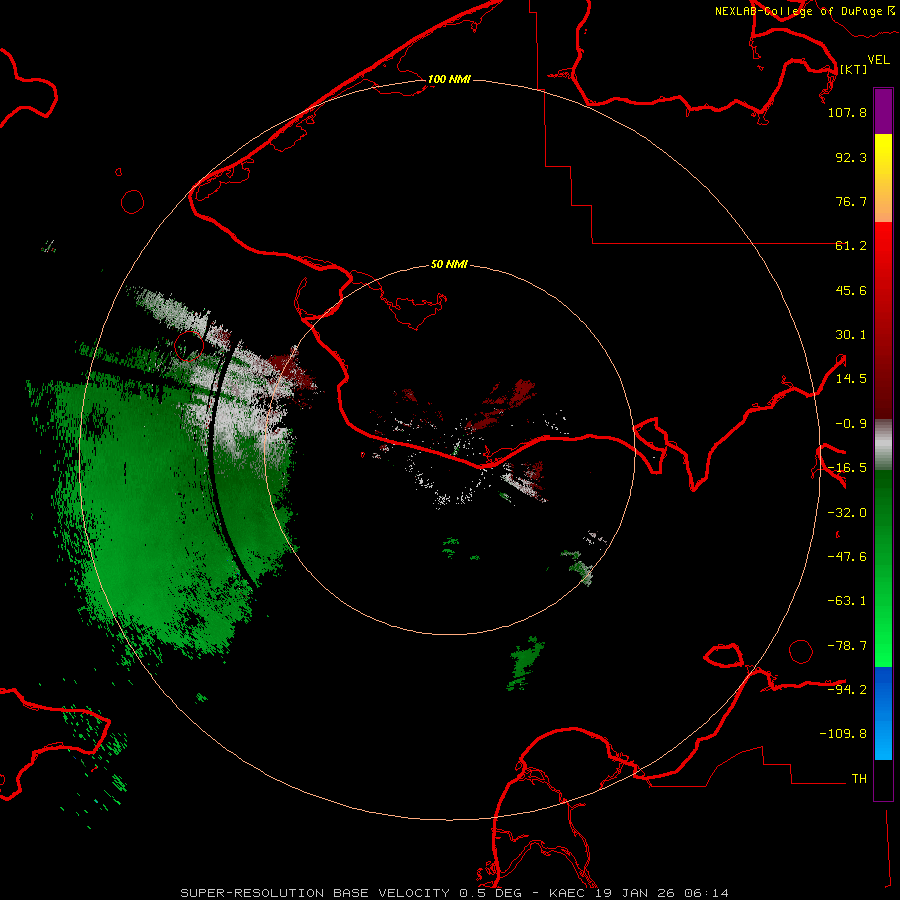Click the -0.9 legend value
900x900 pixels.
click(851, 424)
